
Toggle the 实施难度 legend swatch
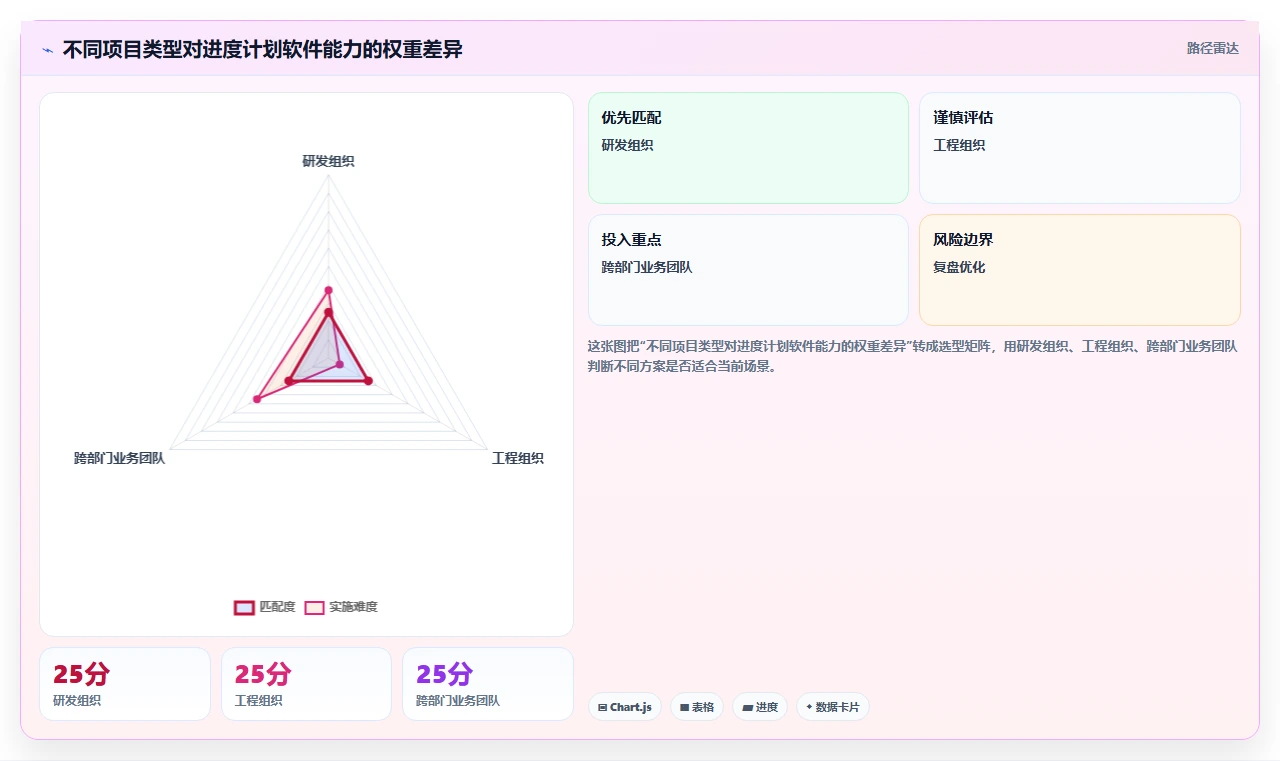[314, 607]
